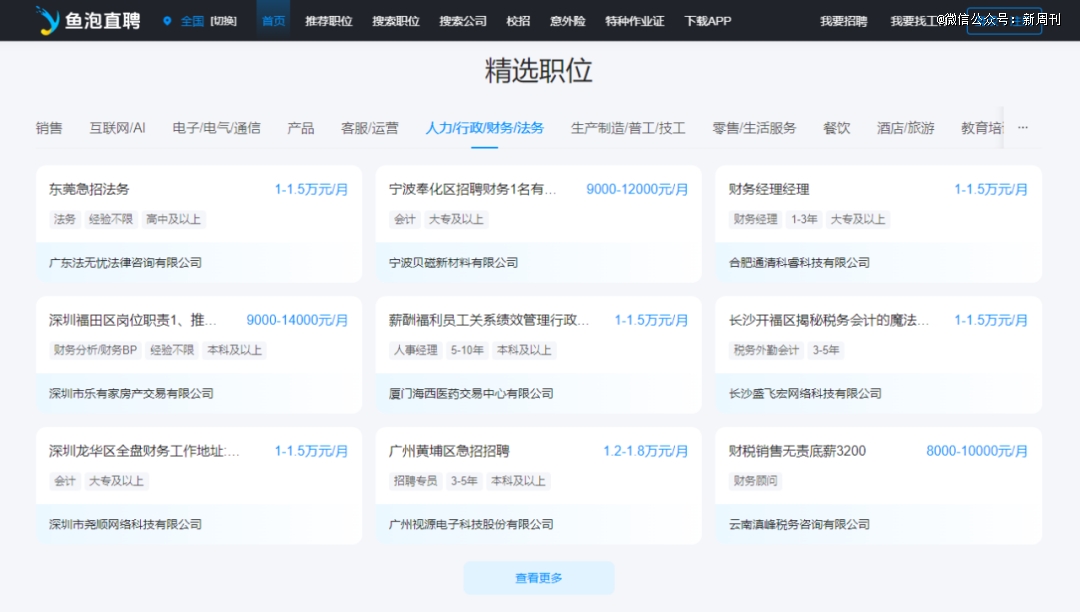Click the 我要招聘 link
This screenshot has width=1080, height=612.
[x=843, y=21]
